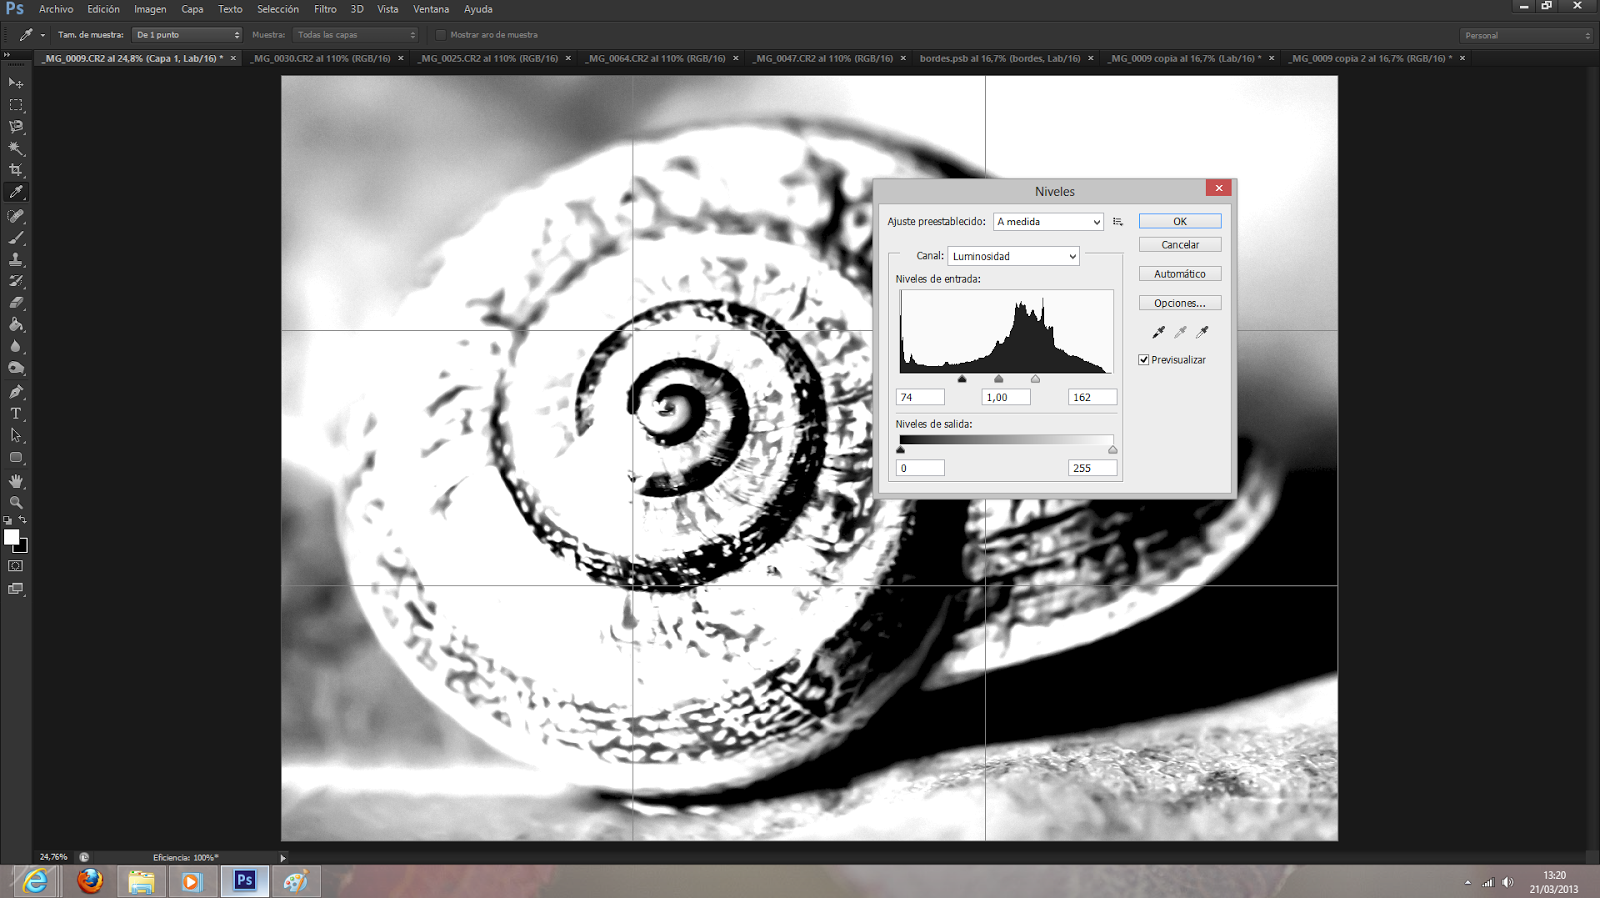Toggle Mostrar aro de muestra checkbox

[441, 35]
